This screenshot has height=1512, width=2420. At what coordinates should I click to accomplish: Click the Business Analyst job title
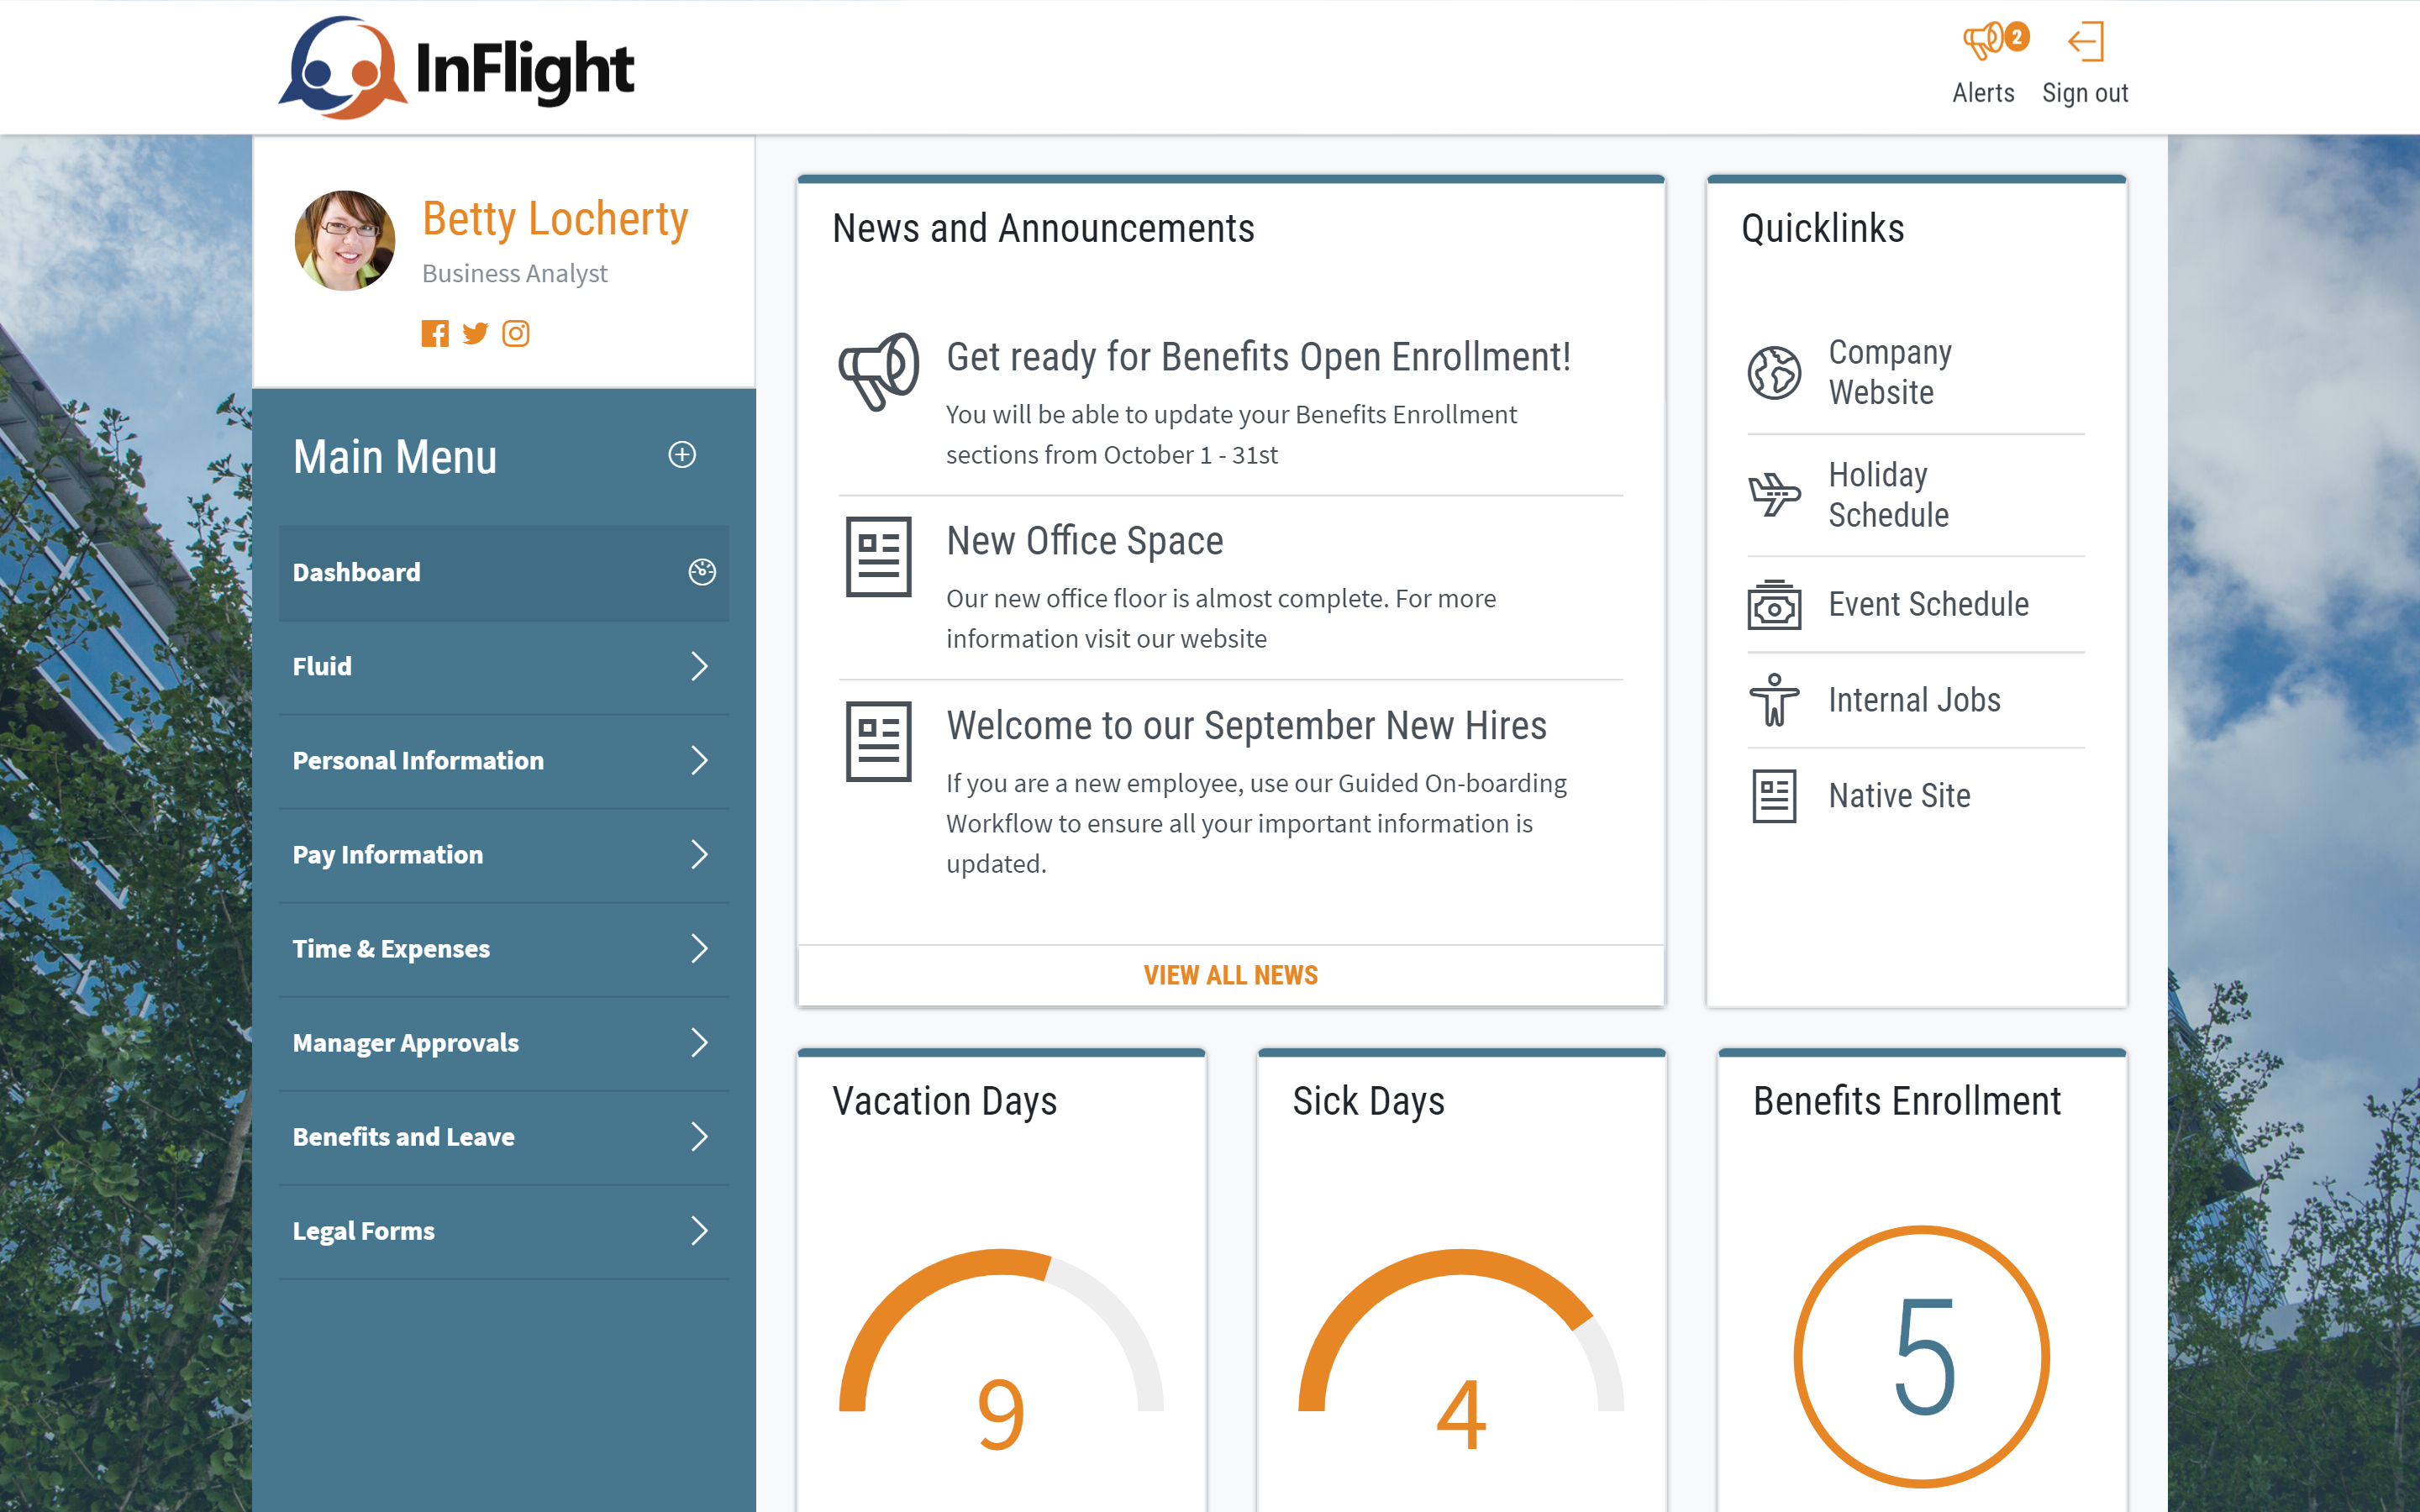click(514, 273)
